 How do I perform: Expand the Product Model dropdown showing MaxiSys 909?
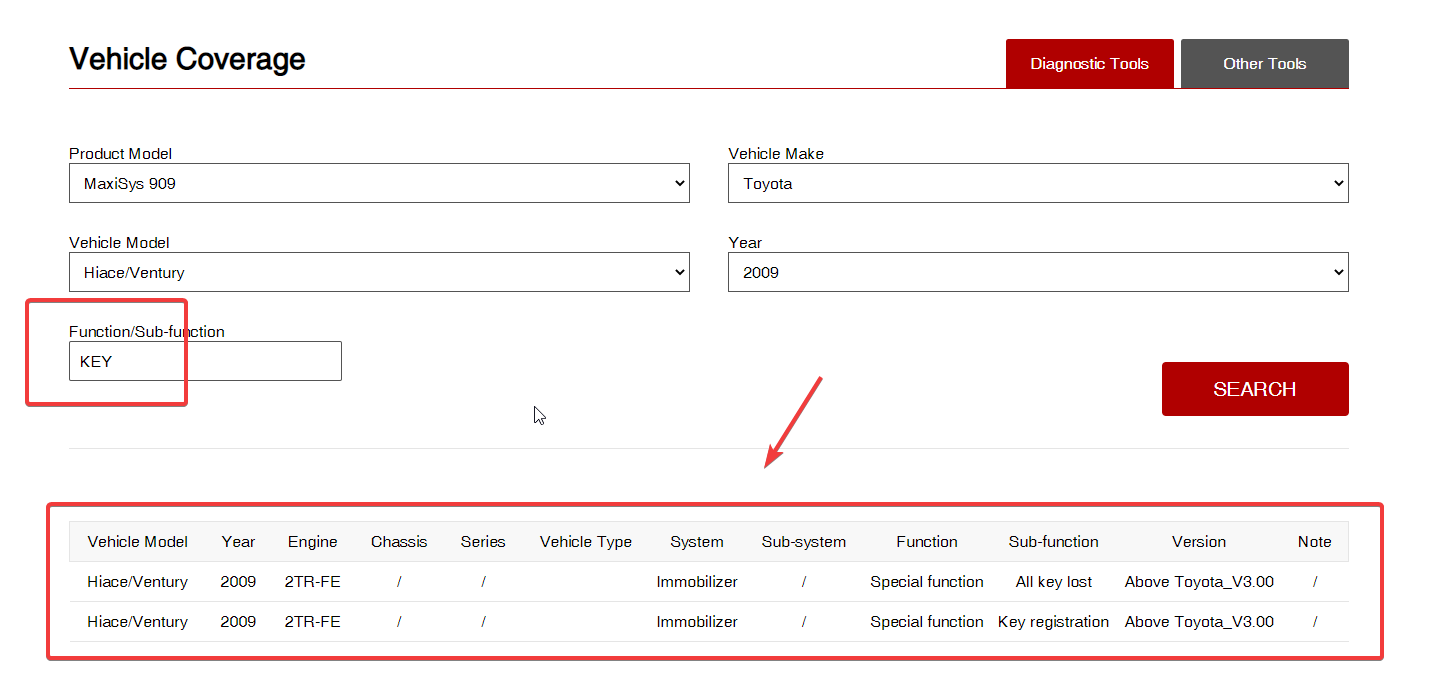point(378,184)
